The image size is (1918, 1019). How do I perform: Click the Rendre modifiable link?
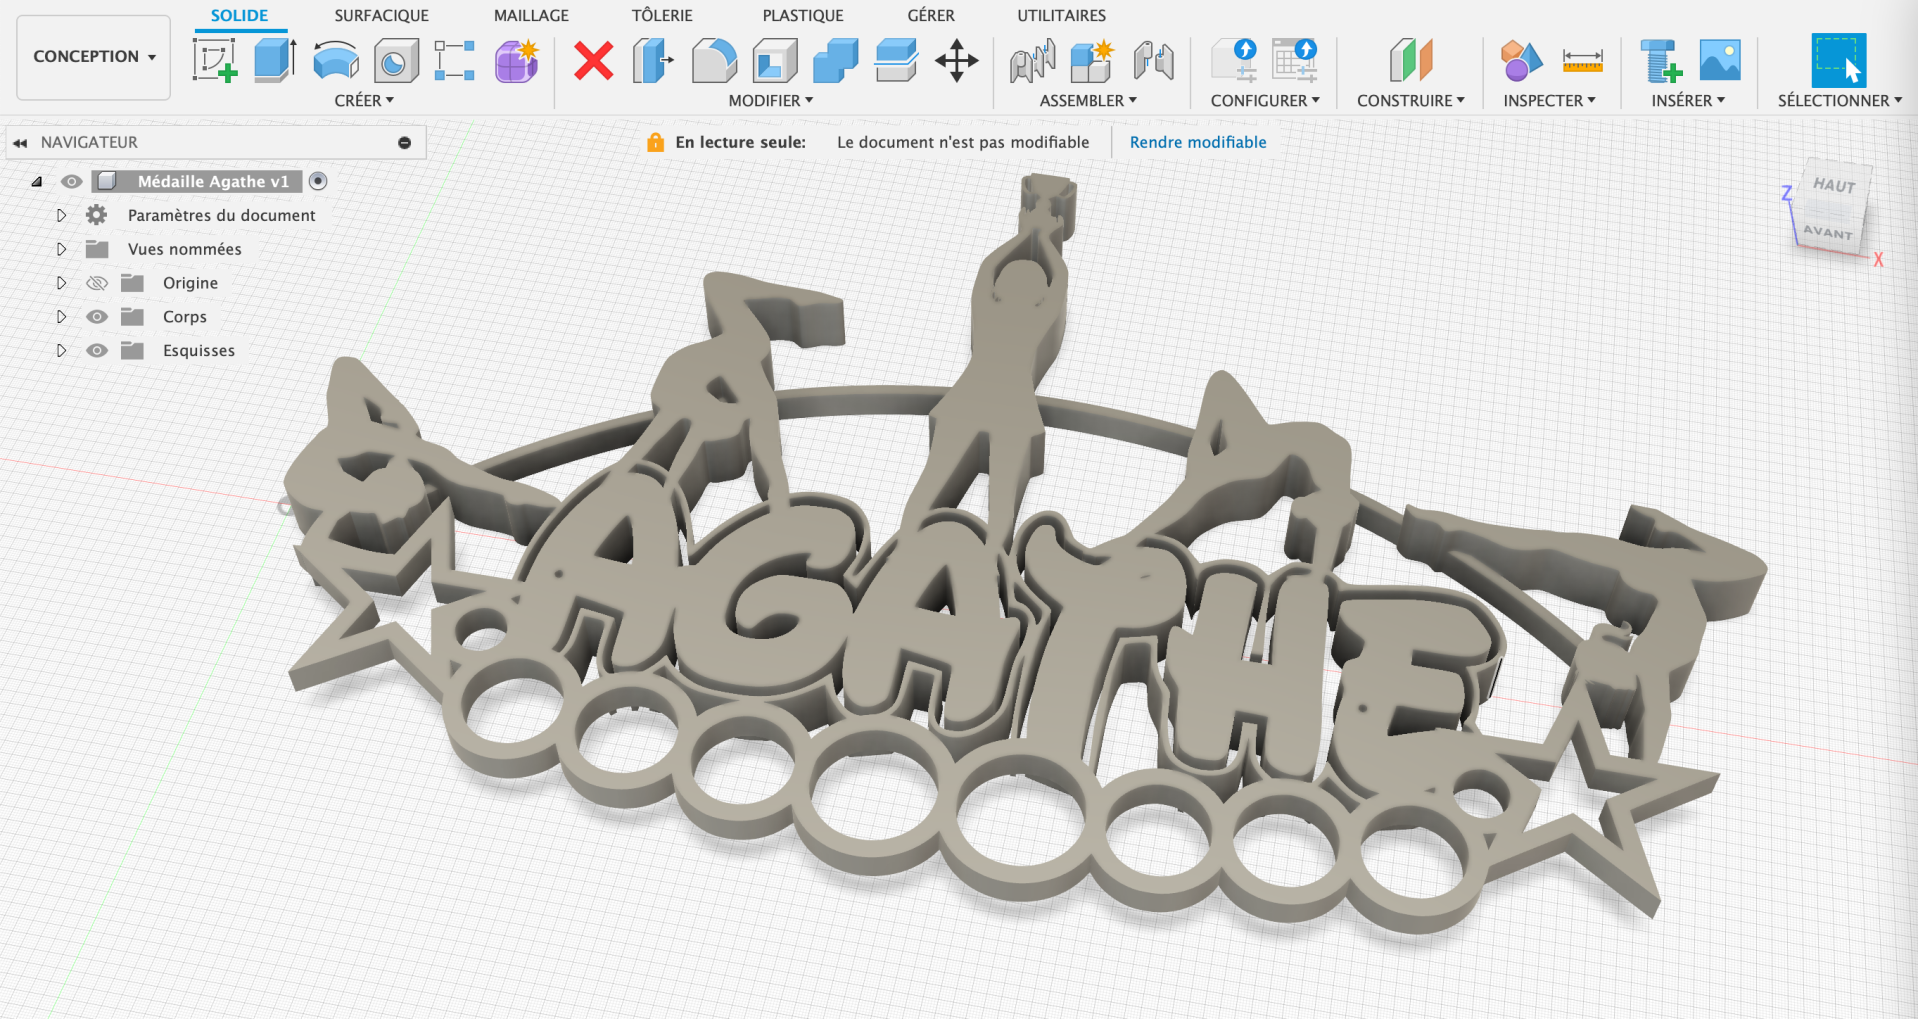(x=1198, y=142)
